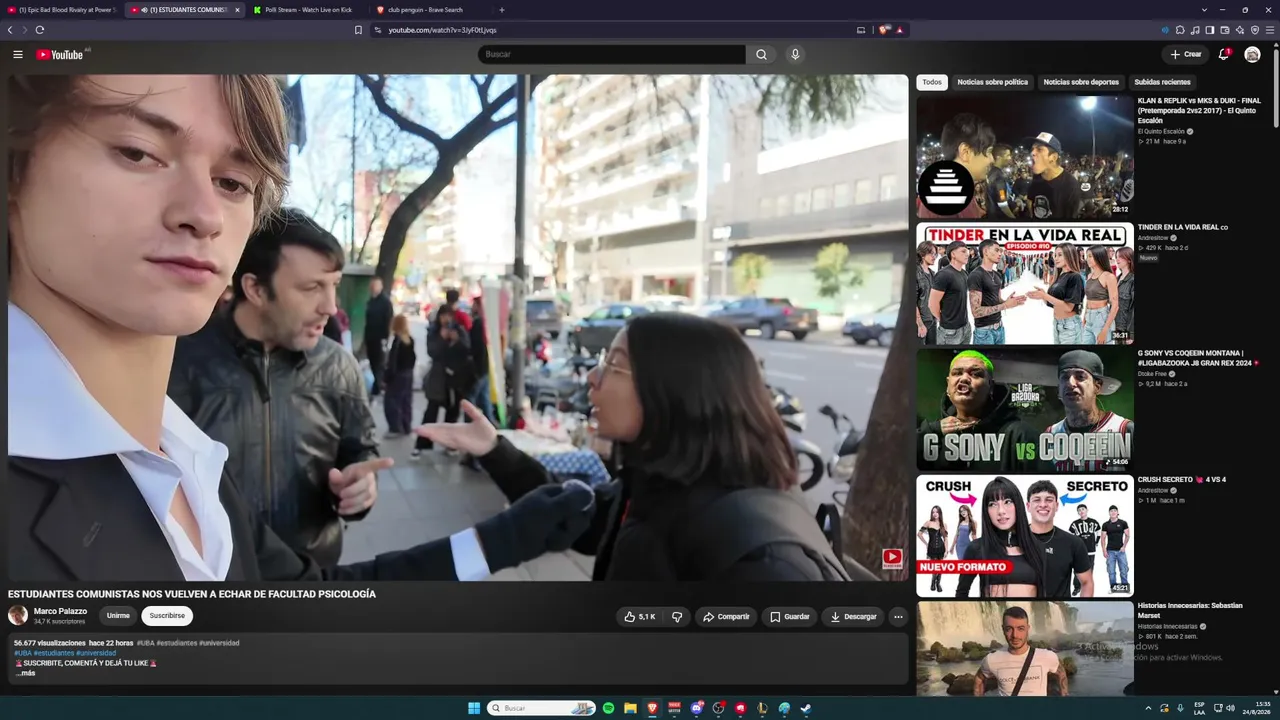Screen dimensions: 1280x720
Task: Click the Suscribirse button
Action: point(167,616)
